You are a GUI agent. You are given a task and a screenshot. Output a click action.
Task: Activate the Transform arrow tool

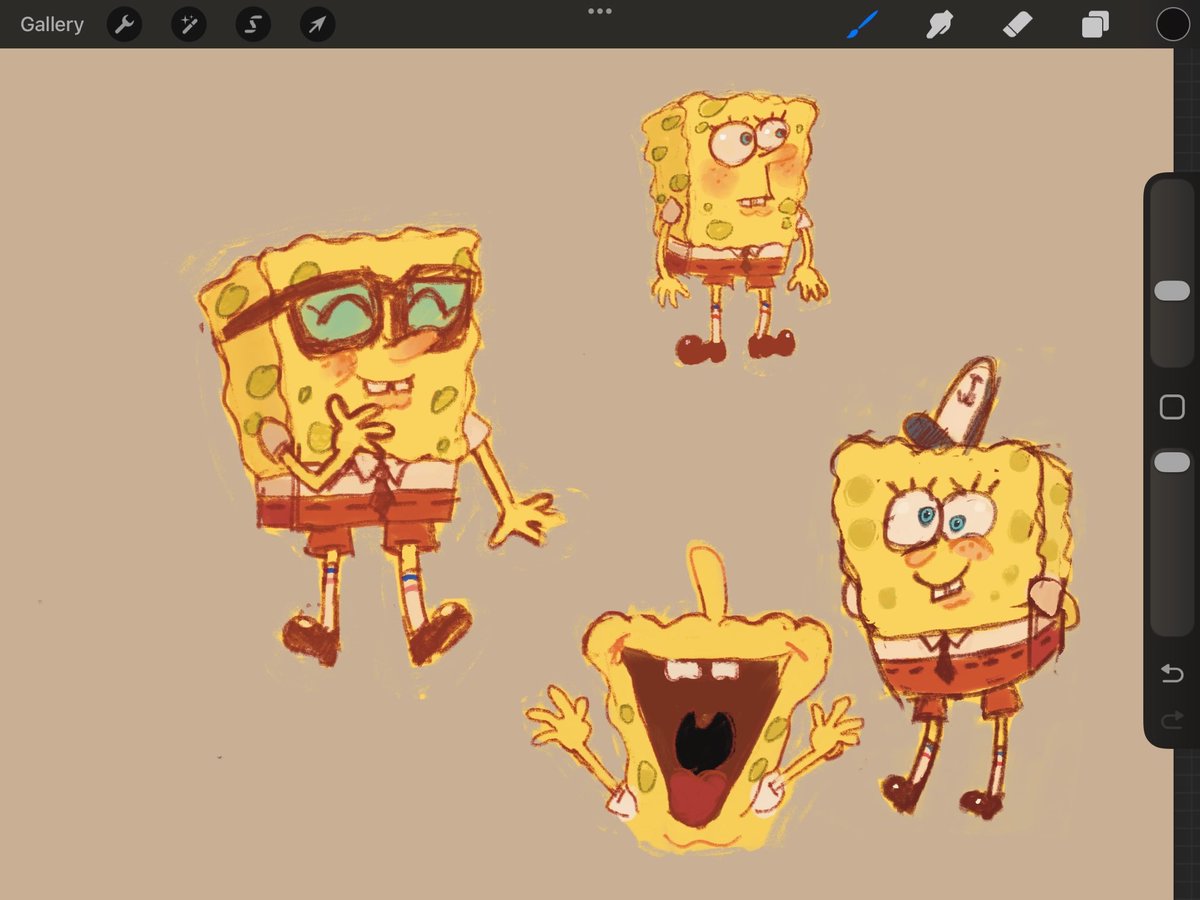(x=317, y=24)
